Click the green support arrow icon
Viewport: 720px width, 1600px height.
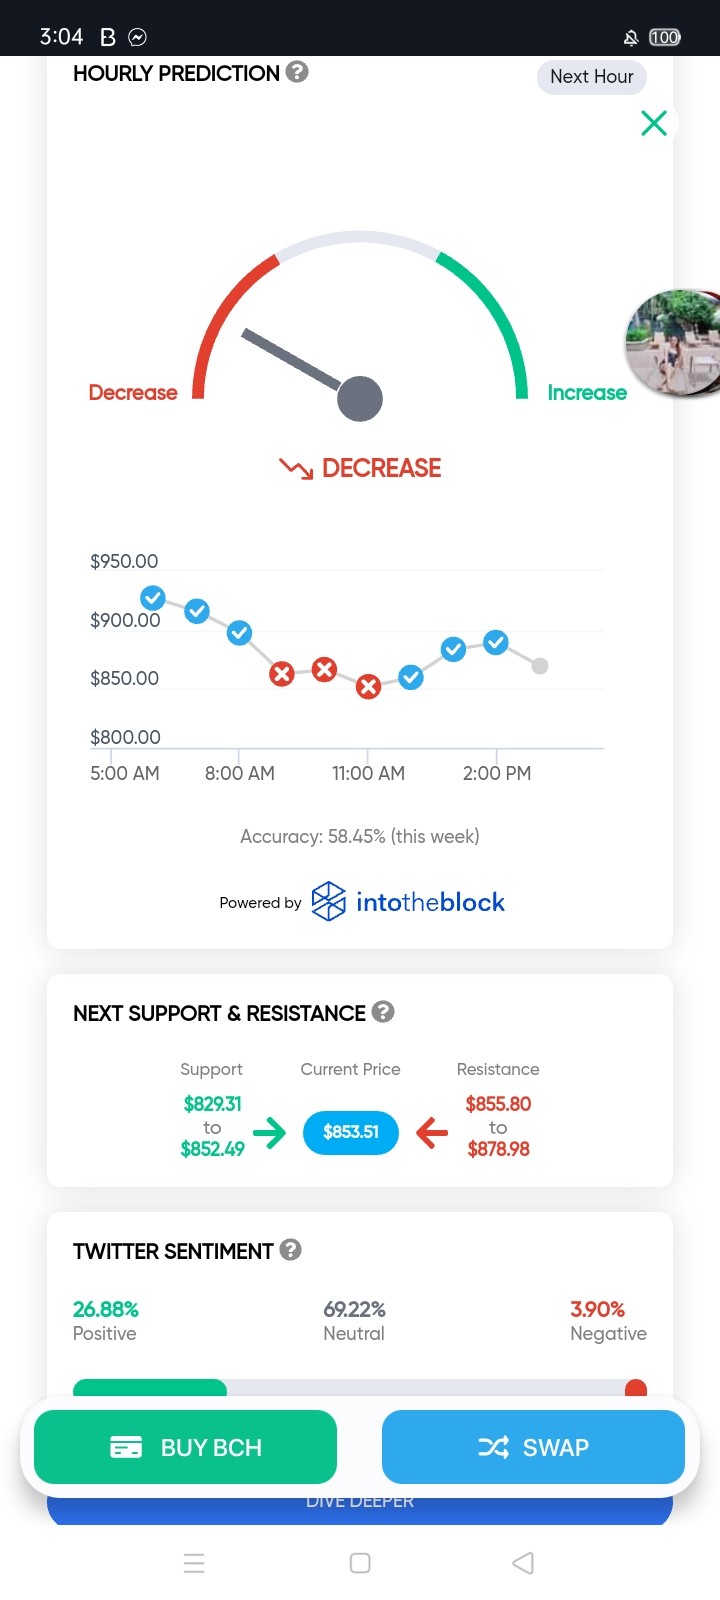[269, 1132]
